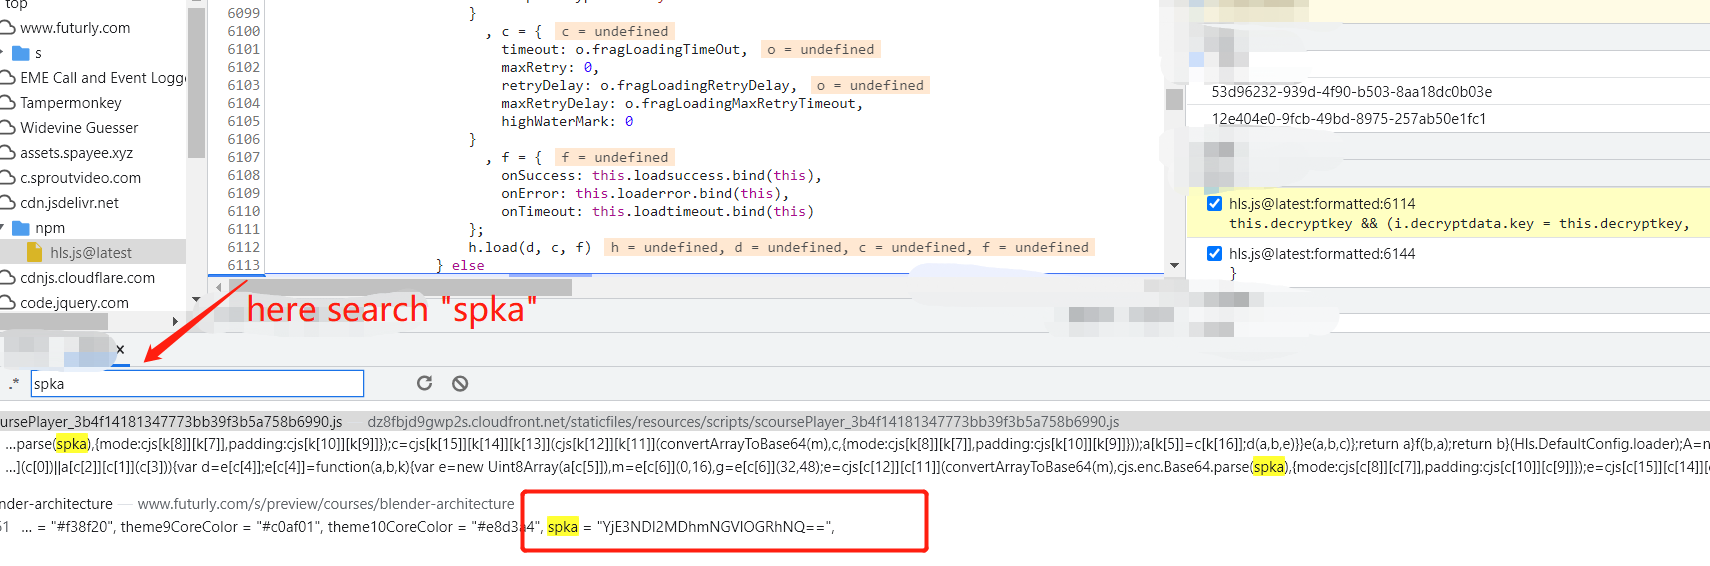Open hls.js@latest in the file tree

pyautogui.click(x=91, y=253)
